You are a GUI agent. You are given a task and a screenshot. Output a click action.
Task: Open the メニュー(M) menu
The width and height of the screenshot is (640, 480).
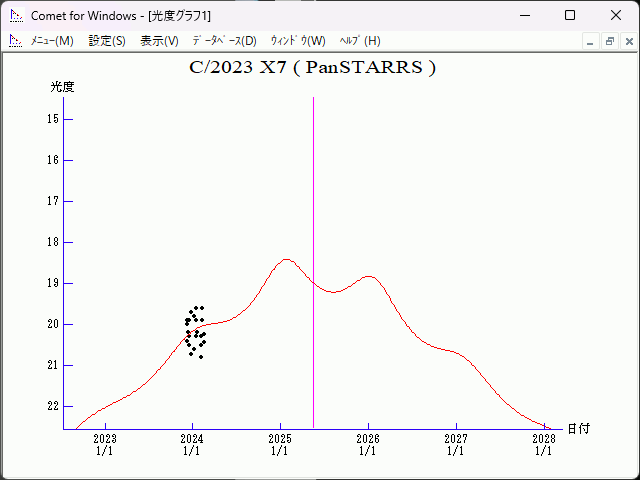52,41
